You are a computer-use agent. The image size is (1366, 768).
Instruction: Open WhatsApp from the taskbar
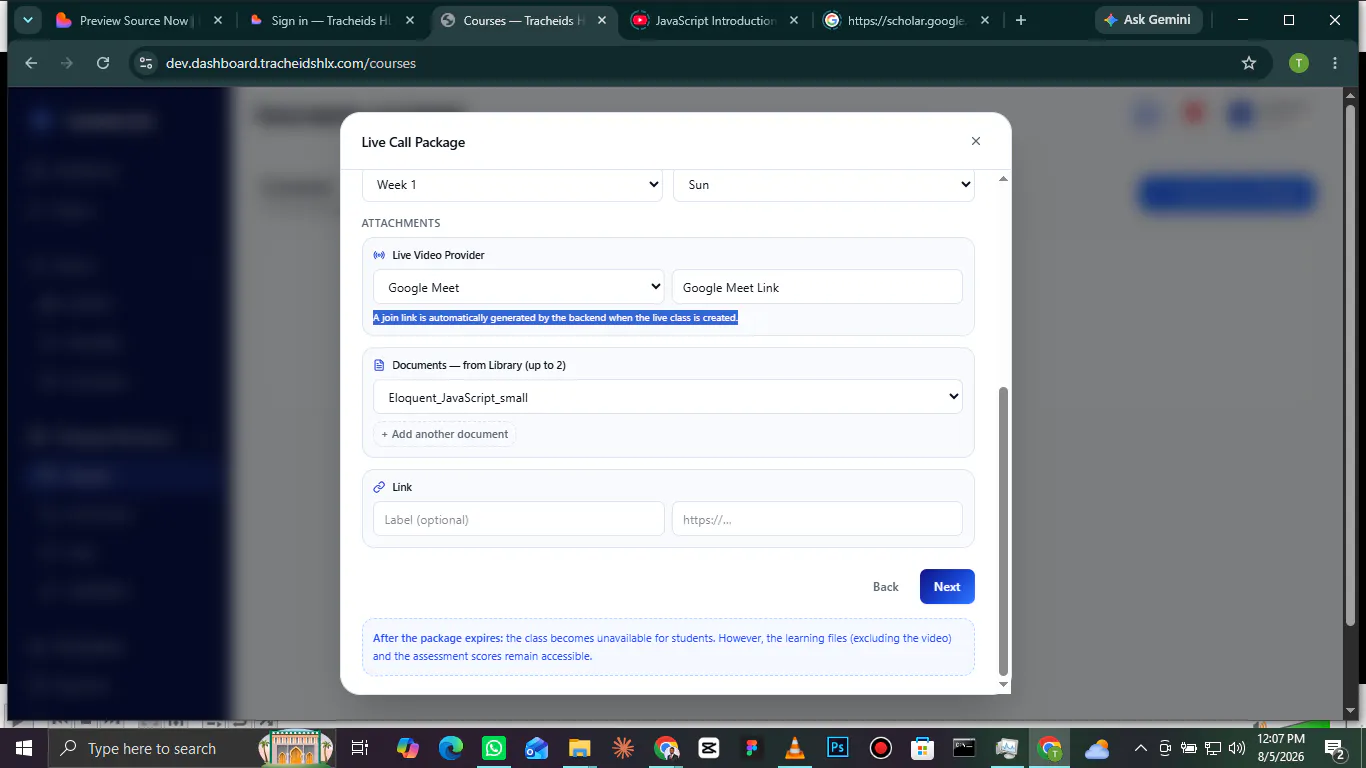(x=494, y=748)
